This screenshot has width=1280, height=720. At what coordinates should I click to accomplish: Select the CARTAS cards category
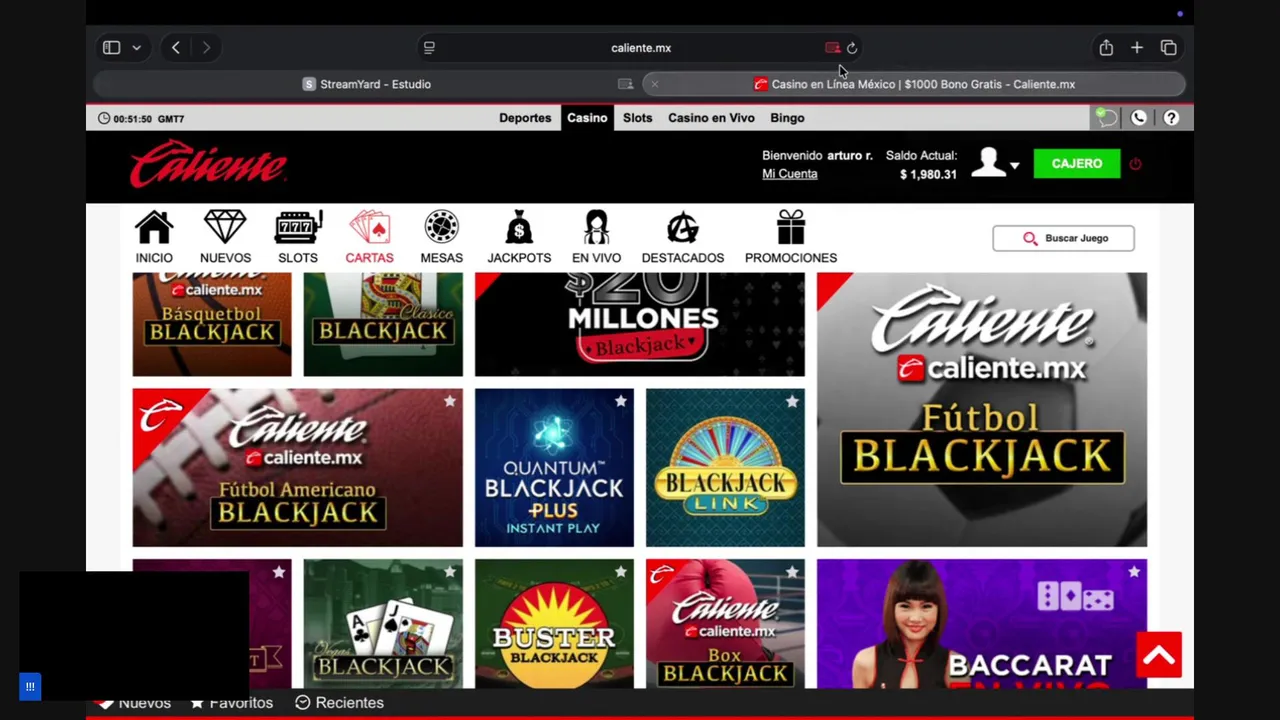pos(369,238)
